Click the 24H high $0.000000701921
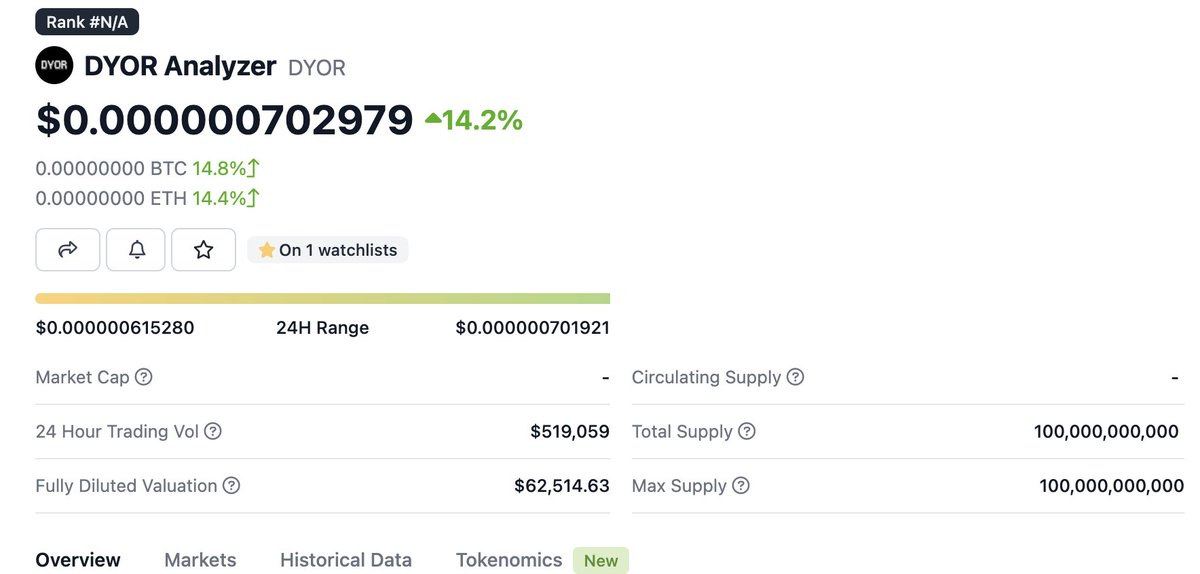Screen dimensions: 1200x574 point(532,327)
